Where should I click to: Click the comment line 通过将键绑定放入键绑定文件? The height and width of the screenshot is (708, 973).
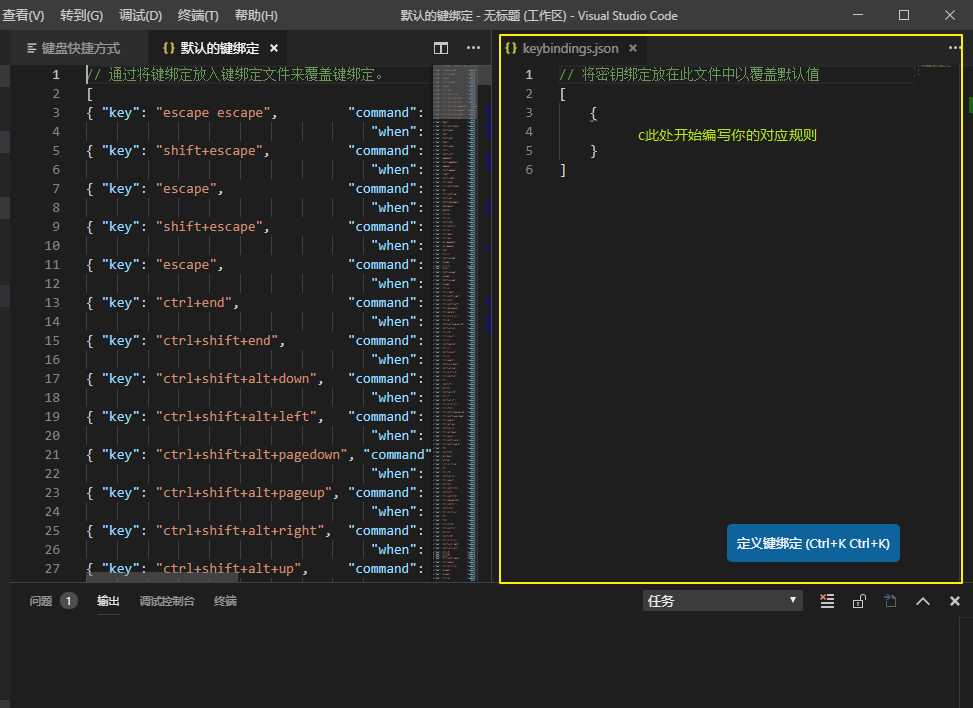click(235, 74)
